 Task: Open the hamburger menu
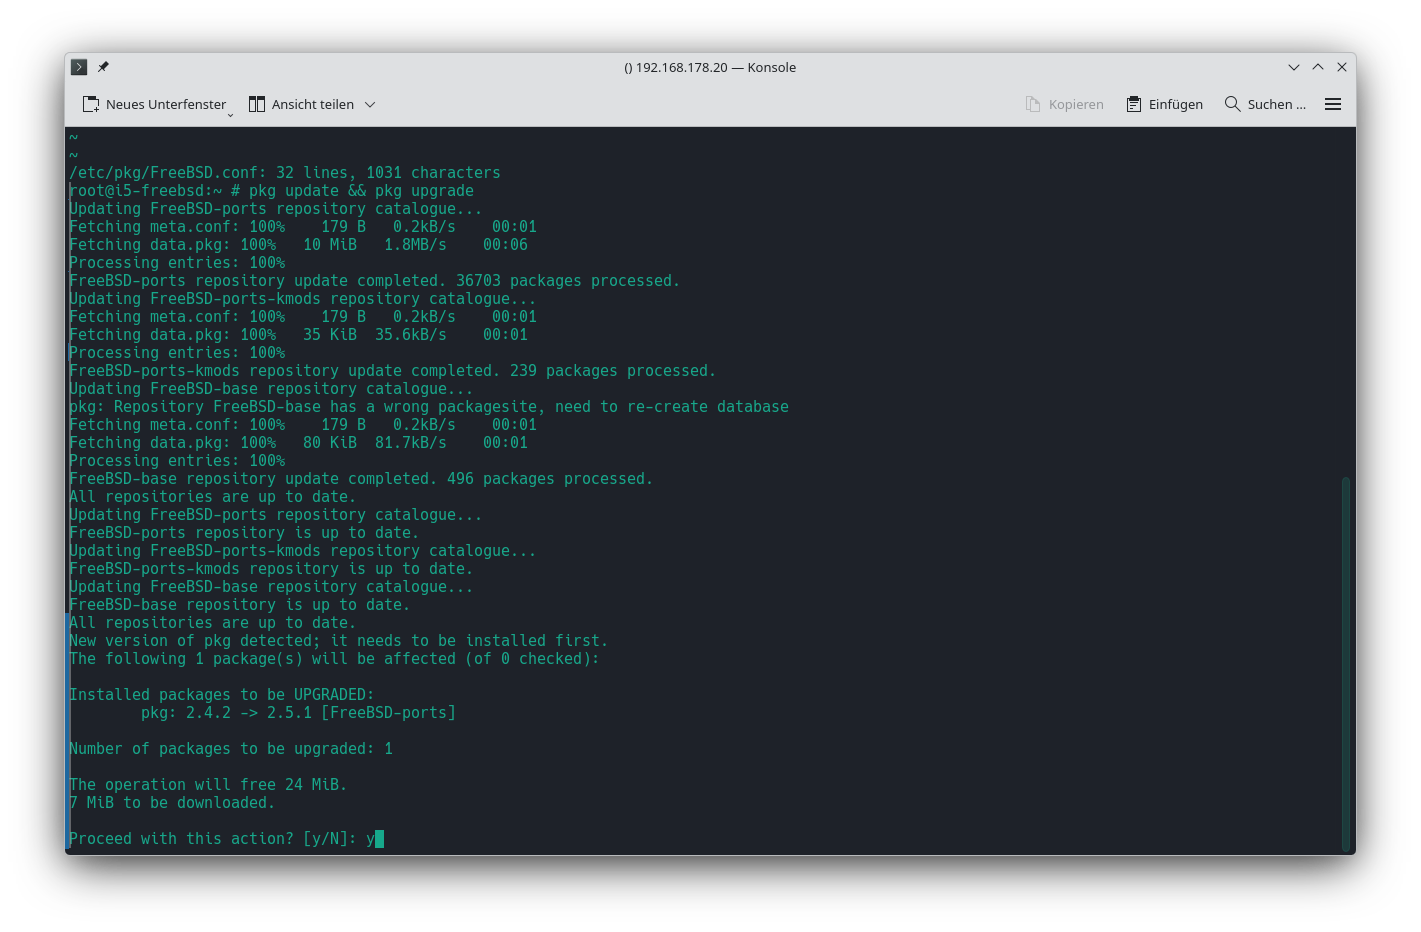[x=1333, y=104]
